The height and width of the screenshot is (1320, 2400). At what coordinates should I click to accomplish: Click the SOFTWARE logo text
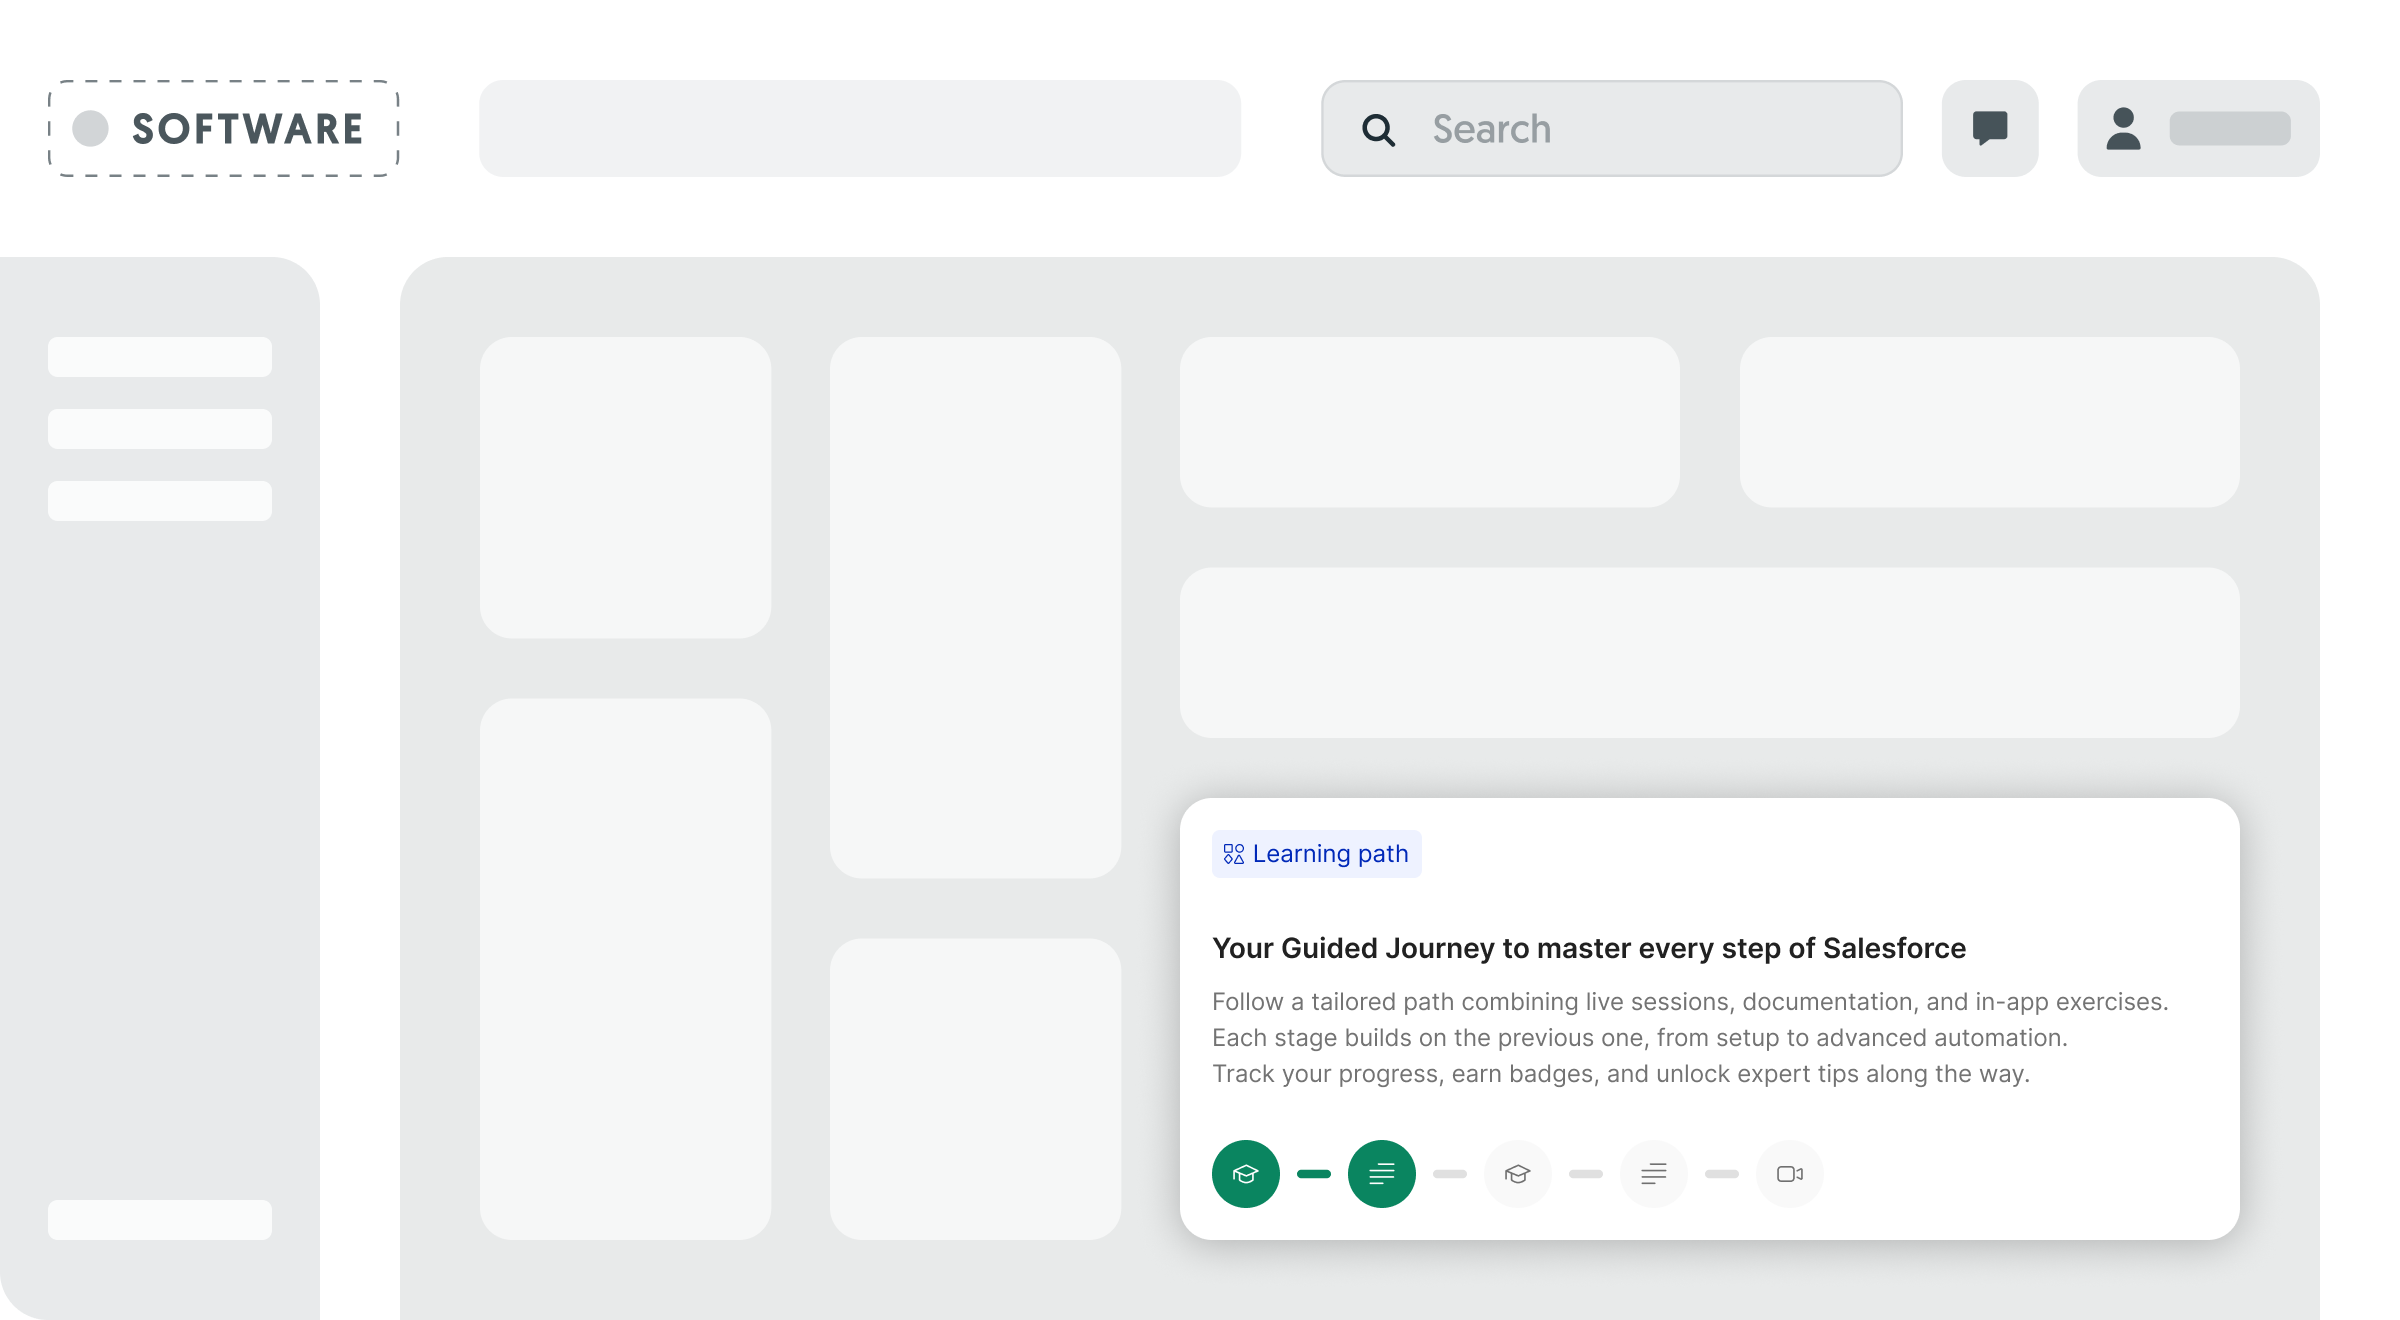click(x=247, y=129)
